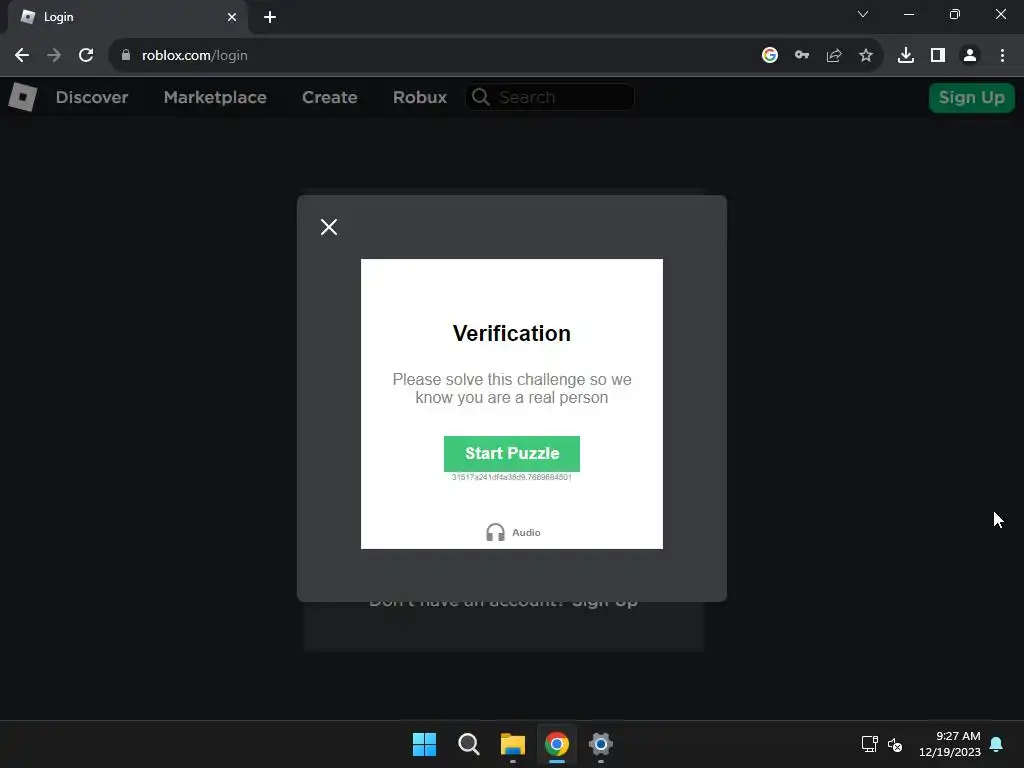Open the Chrome profile icon
This screenshot has width=1024, height=768.
click(x=970, y=56)
